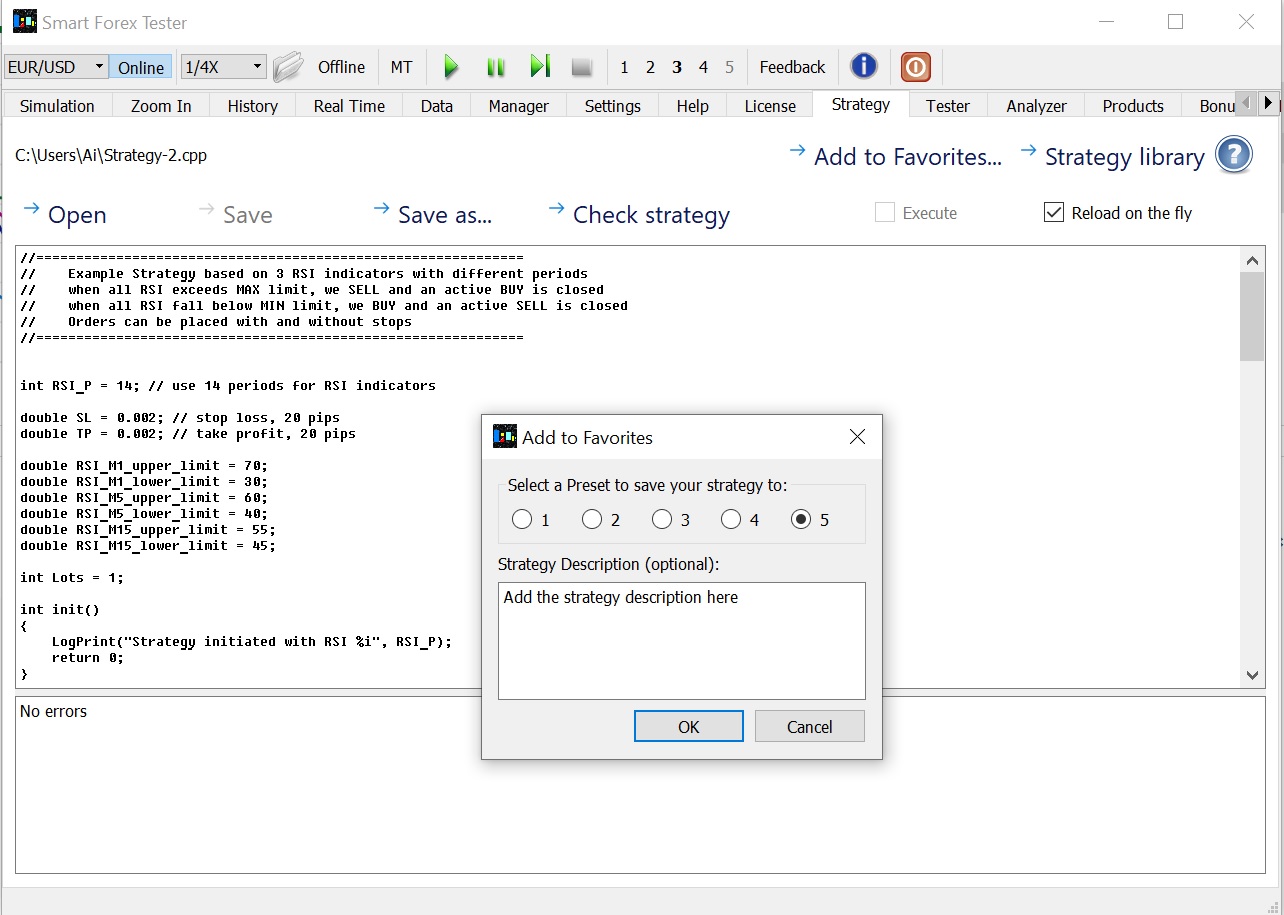Click the code editor scrollbar up arrow
Image resolution: width=1284 pixels, height=915 pixels.
coord(1252,260)
